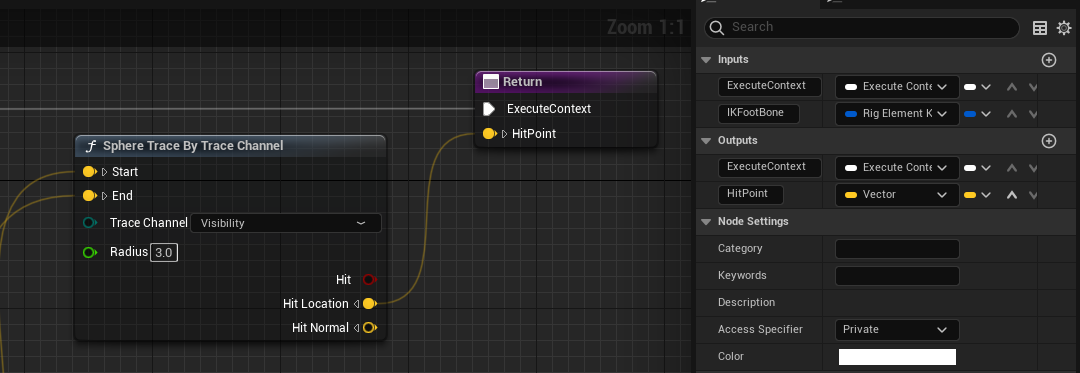Collapse the Inputs section
The height and width of the screenshot is (373, 1080).
point(705,60)
